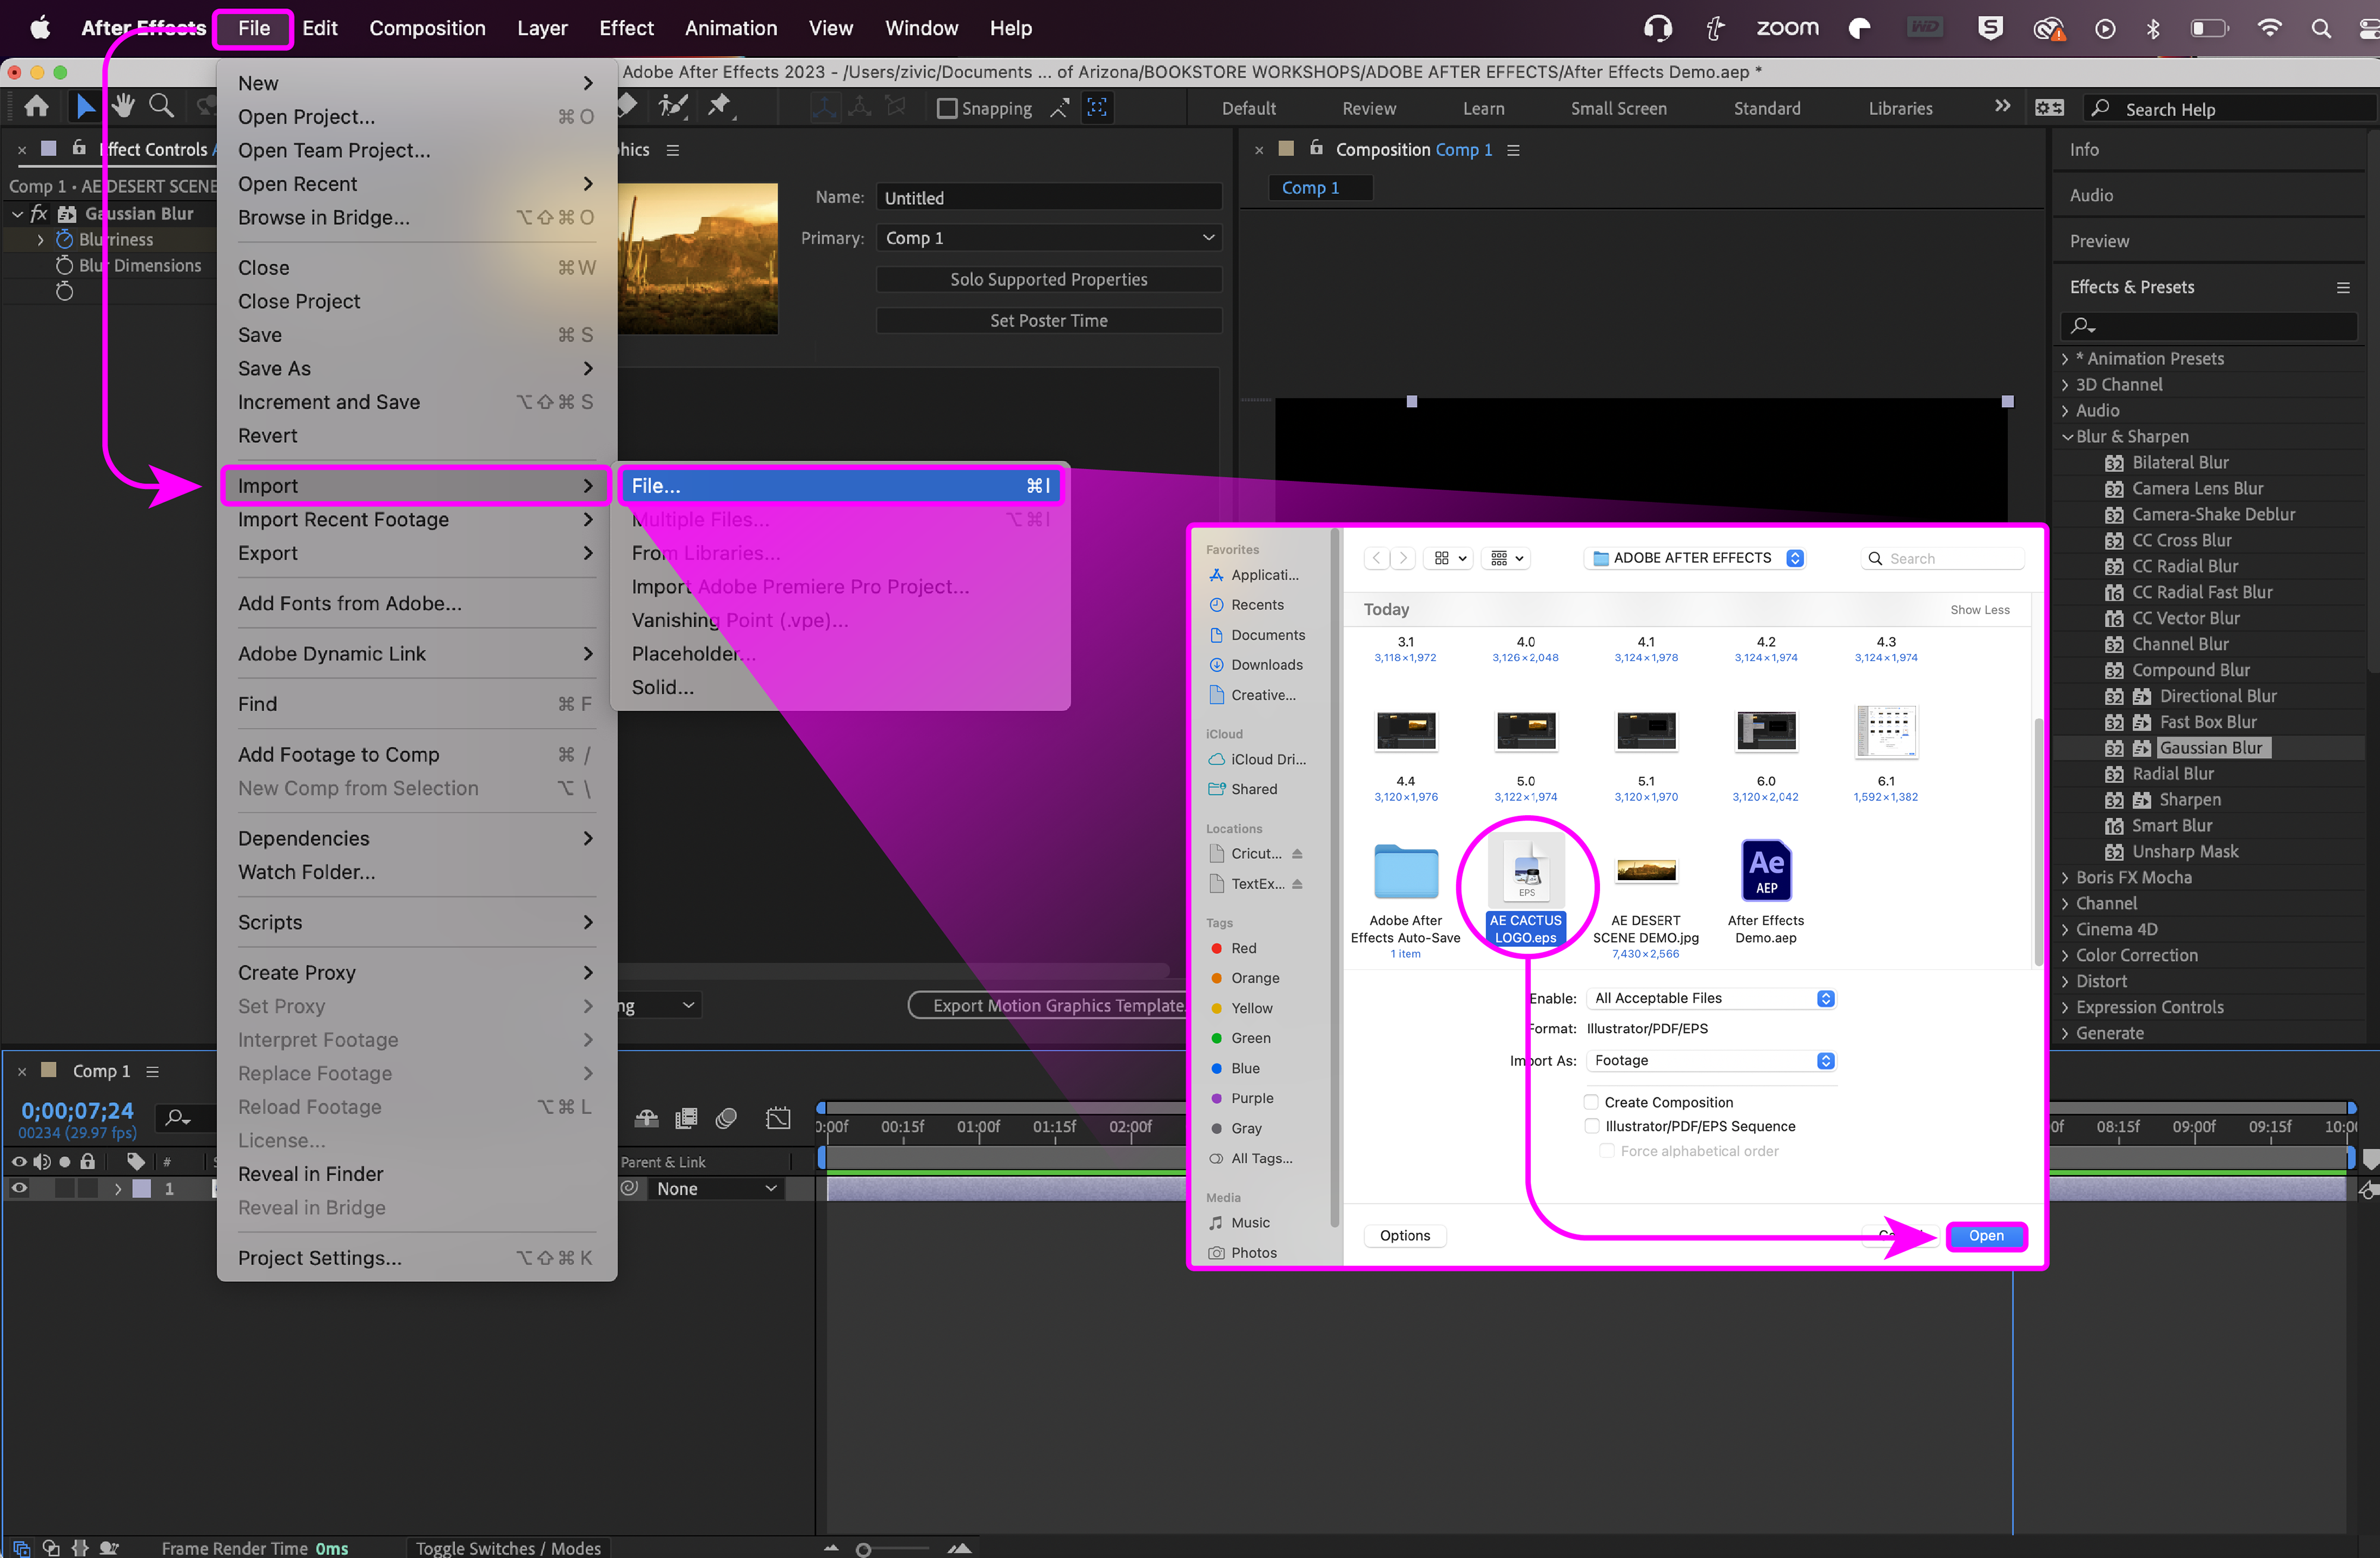Open the Composition menu in menu bar
This screenshot has width=2380, height=1558.
coord(427,28)
